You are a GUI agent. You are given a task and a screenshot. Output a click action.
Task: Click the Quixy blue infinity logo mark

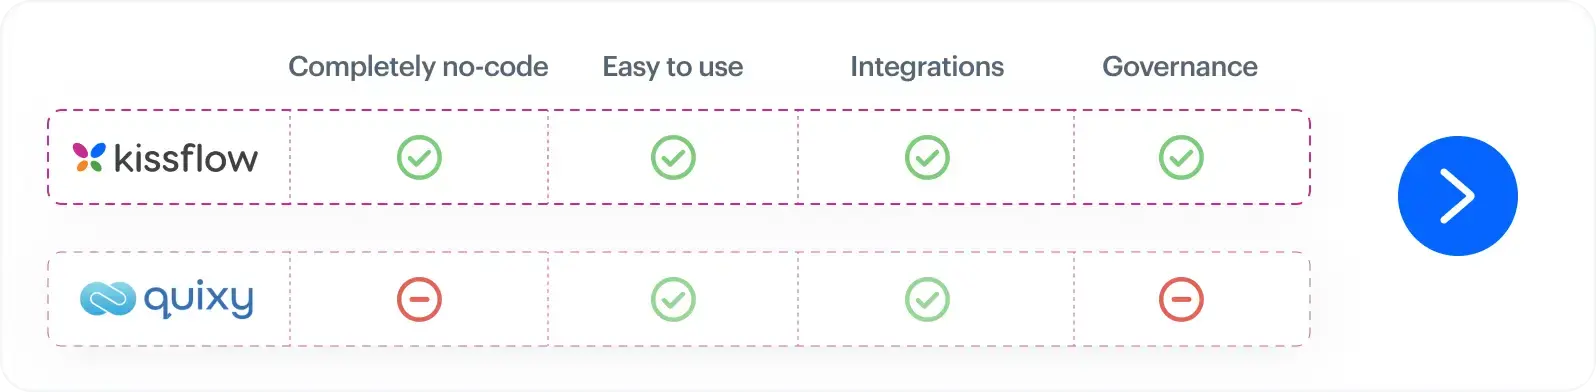108,299
